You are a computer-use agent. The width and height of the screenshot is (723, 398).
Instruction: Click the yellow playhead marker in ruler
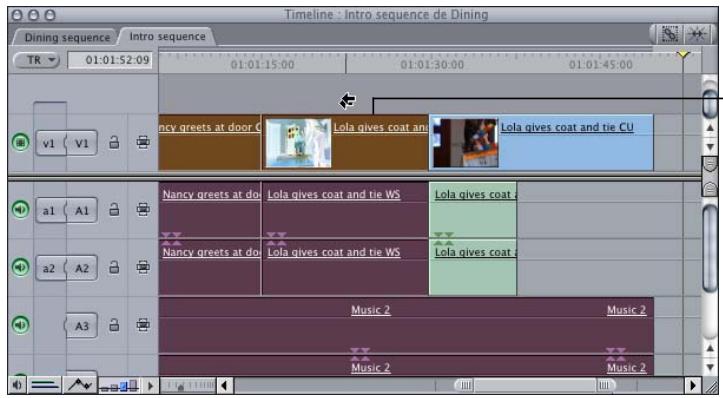(683, 54)
